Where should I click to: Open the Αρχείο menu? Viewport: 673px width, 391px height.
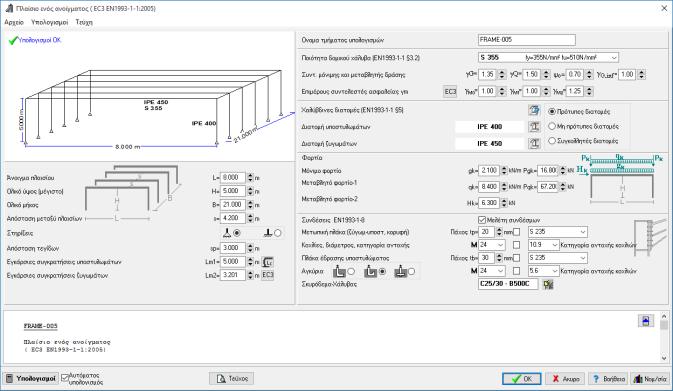click(x=14, y=22)
